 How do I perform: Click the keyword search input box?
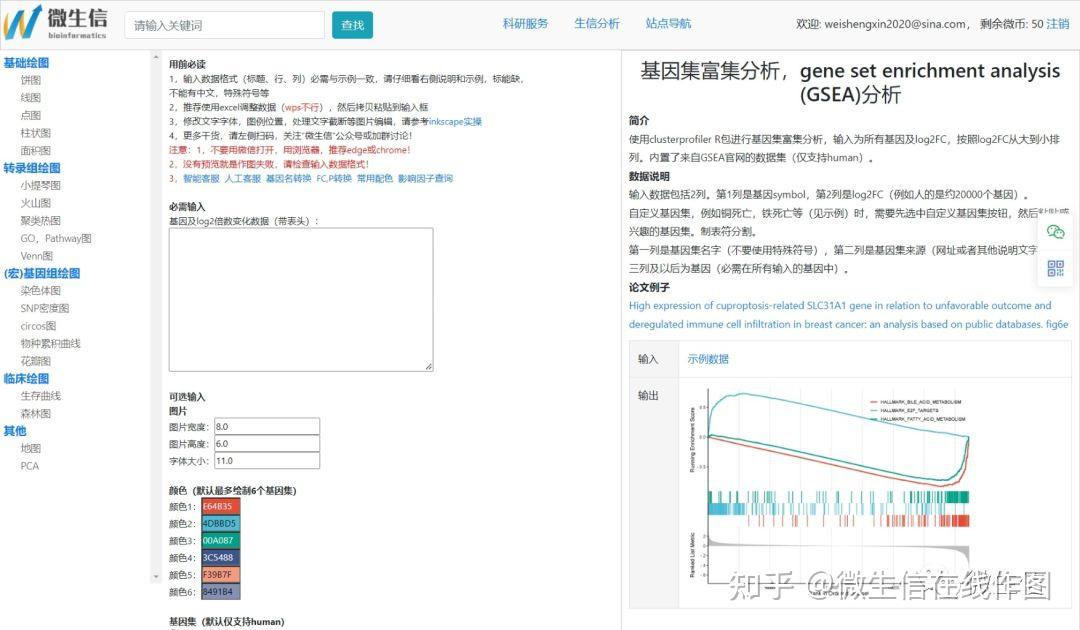coord(222,23)
